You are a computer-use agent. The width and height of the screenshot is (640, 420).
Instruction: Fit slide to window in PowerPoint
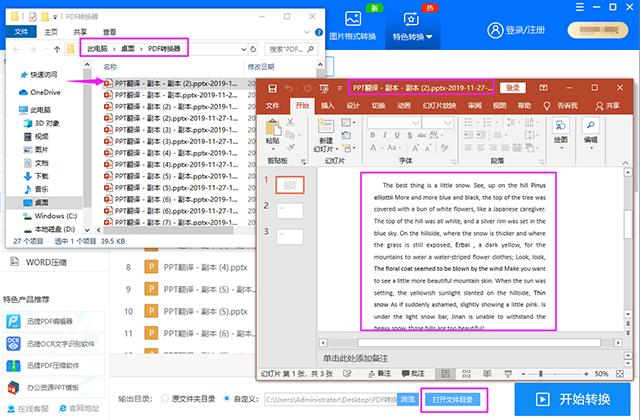coord(620,373)
